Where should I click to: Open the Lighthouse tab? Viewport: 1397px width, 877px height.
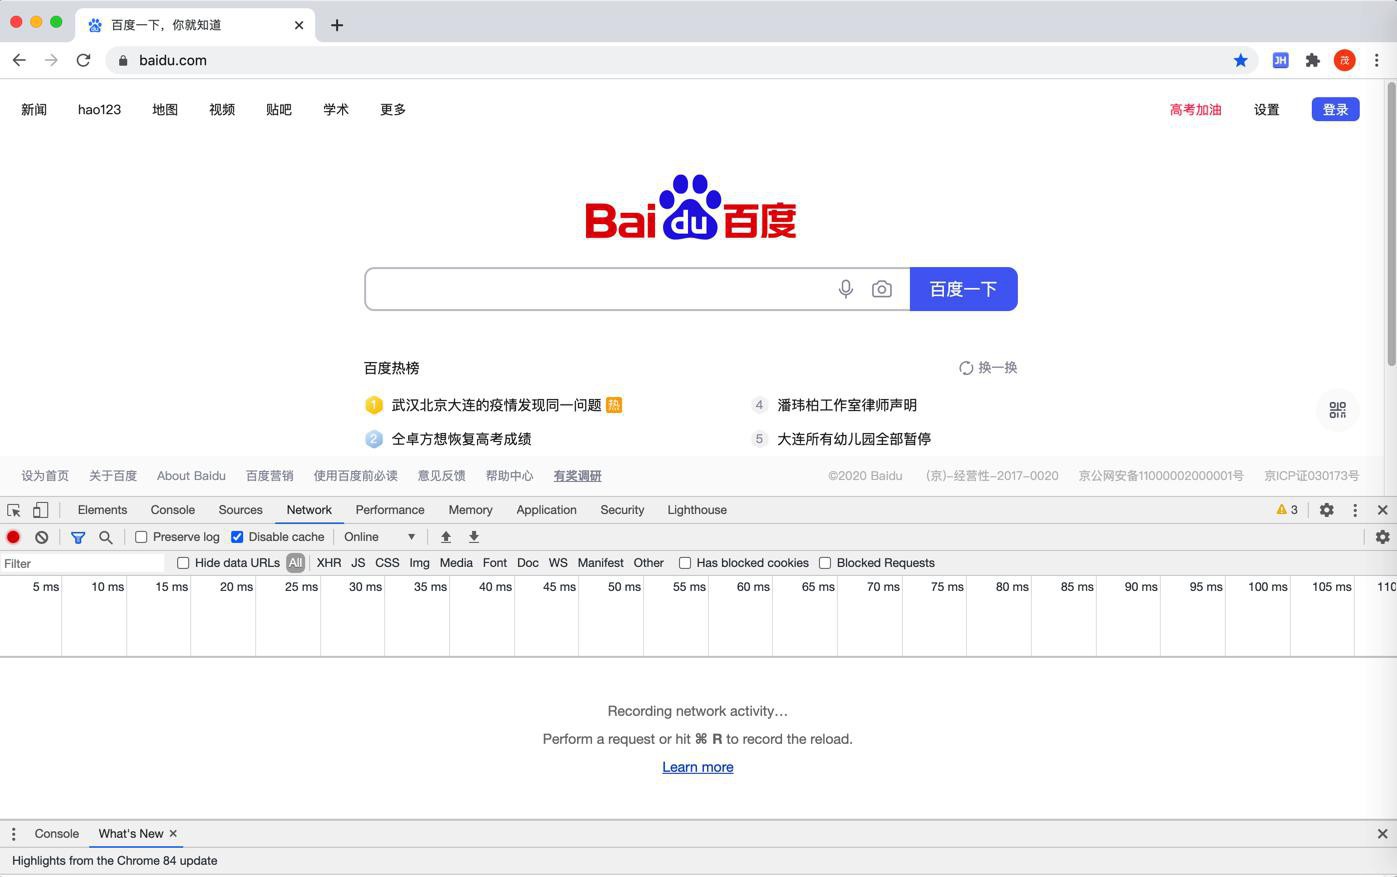[697, 510]
